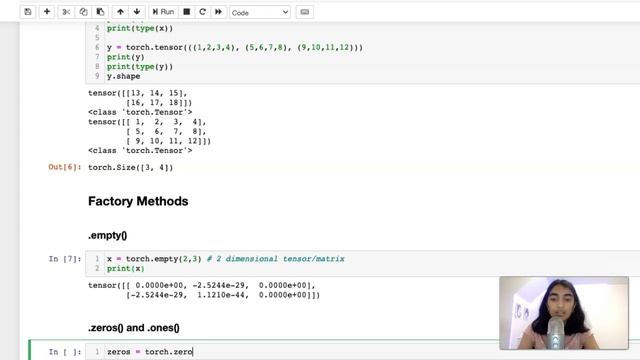Open the command palette keyboard icon

pos(304,12)
